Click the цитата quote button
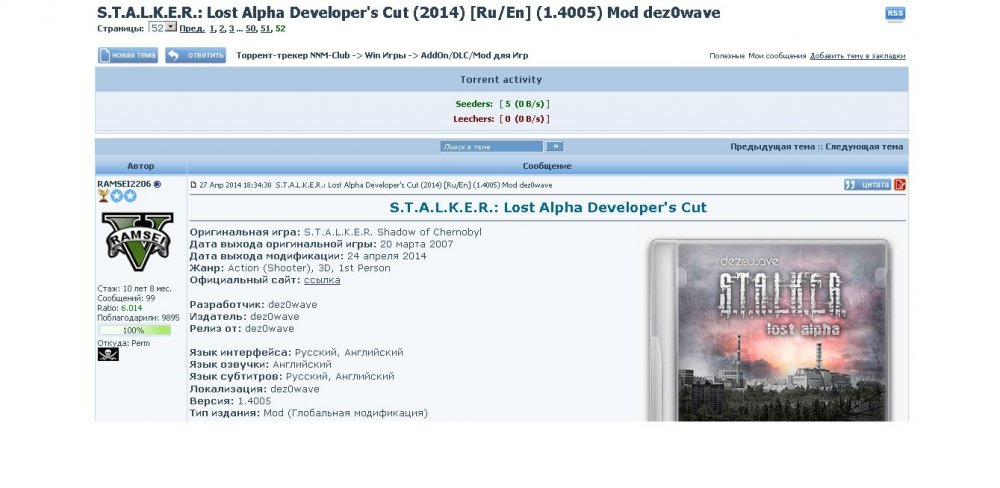The image size is (1000, 488). (x=867, y=184)
